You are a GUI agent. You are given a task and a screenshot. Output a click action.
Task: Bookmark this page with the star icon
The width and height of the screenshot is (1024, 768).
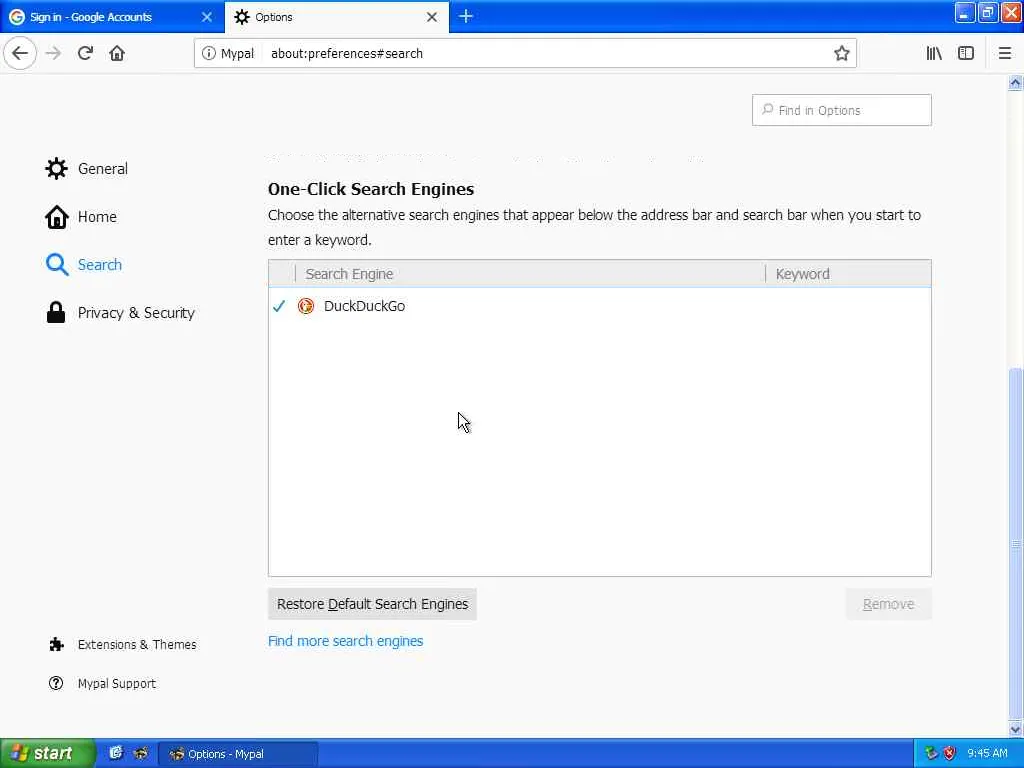tap(841, 54)
